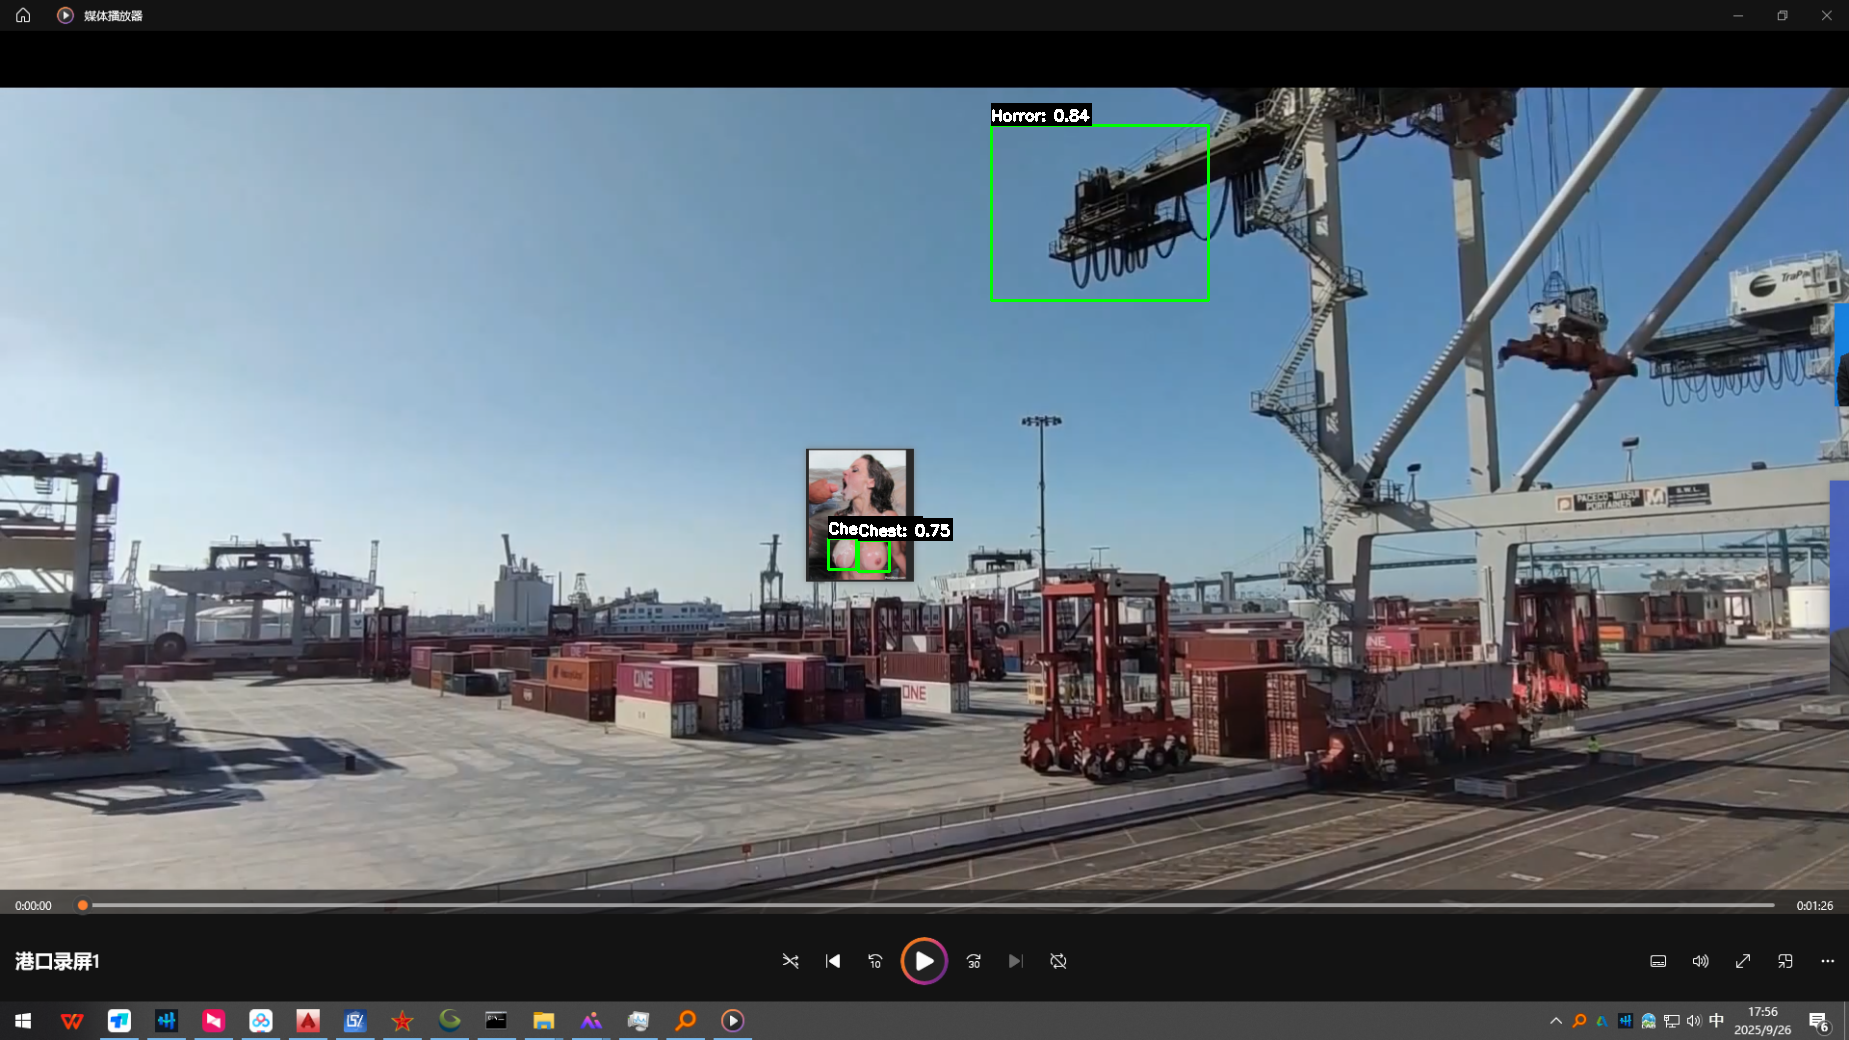
Task: Enter full screen mode
Action: click(1743, 961)
